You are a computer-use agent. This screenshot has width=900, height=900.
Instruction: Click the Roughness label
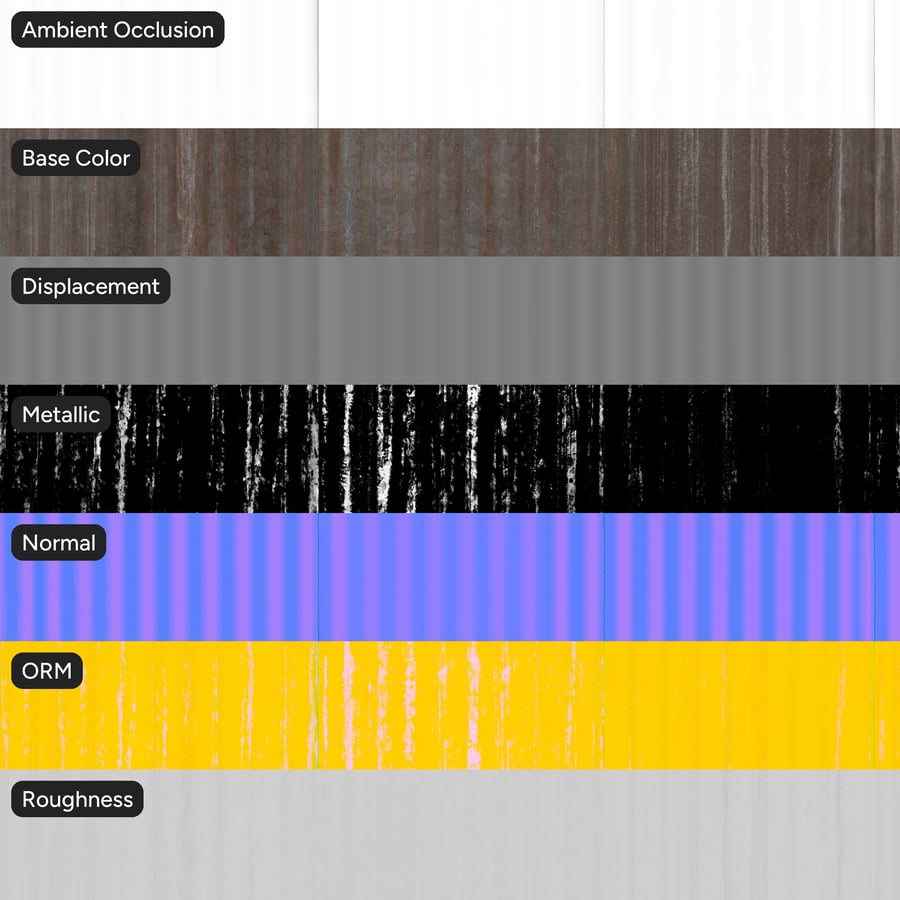click(77, 799)
